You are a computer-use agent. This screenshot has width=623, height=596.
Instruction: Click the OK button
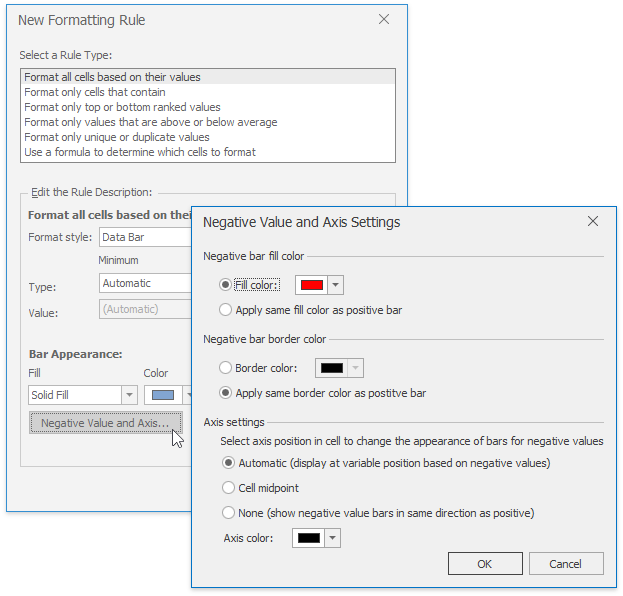tap(485, 564)
